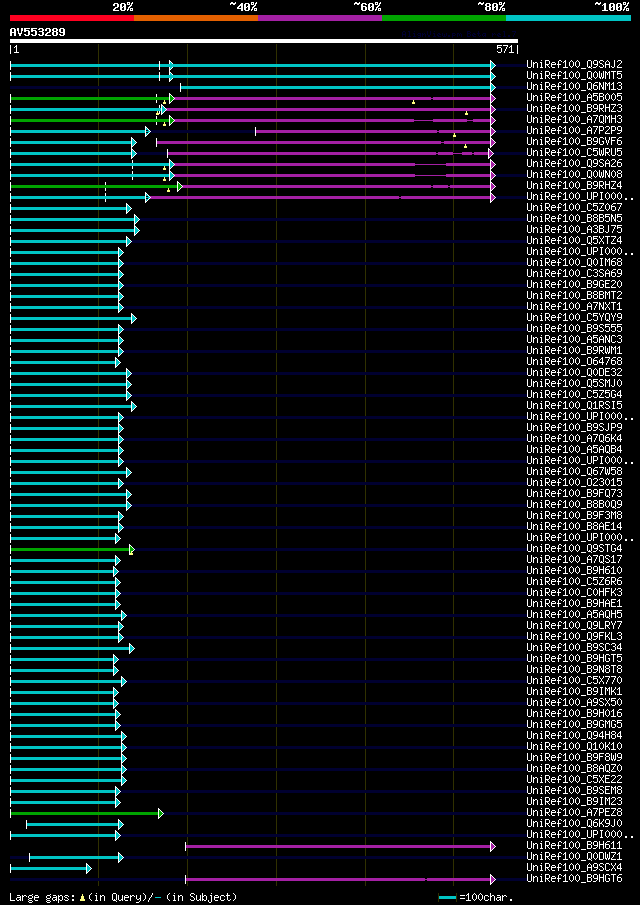This screenshot has height=905, width=640.
Task: Click the UniRef100_B9SJP9 entry
Action: coord(575,427)
